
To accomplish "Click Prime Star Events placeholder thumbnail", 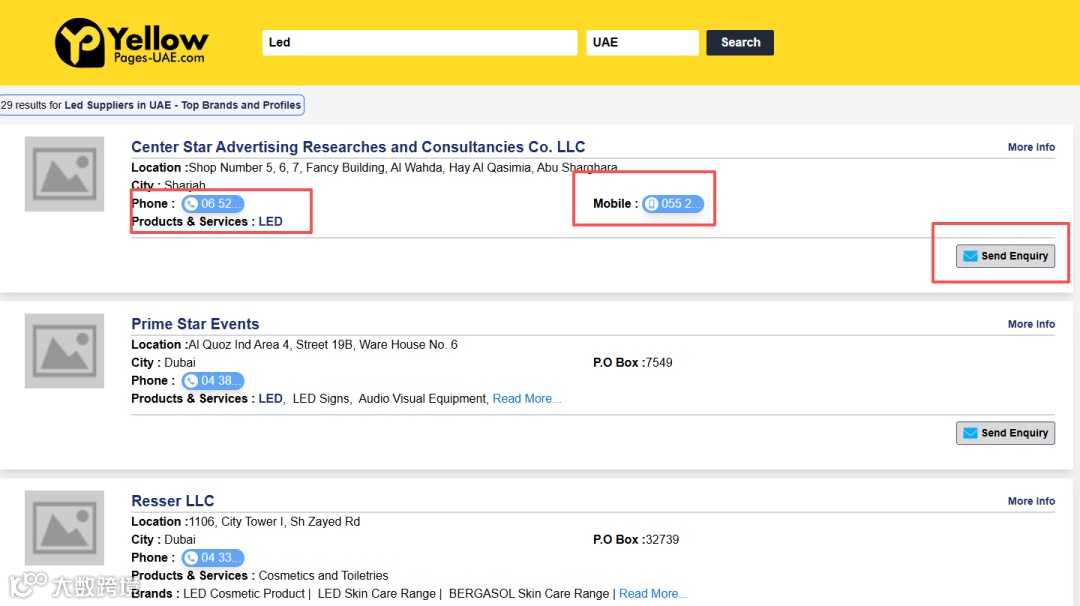I will pyautogui.click(x=64, y=351).
